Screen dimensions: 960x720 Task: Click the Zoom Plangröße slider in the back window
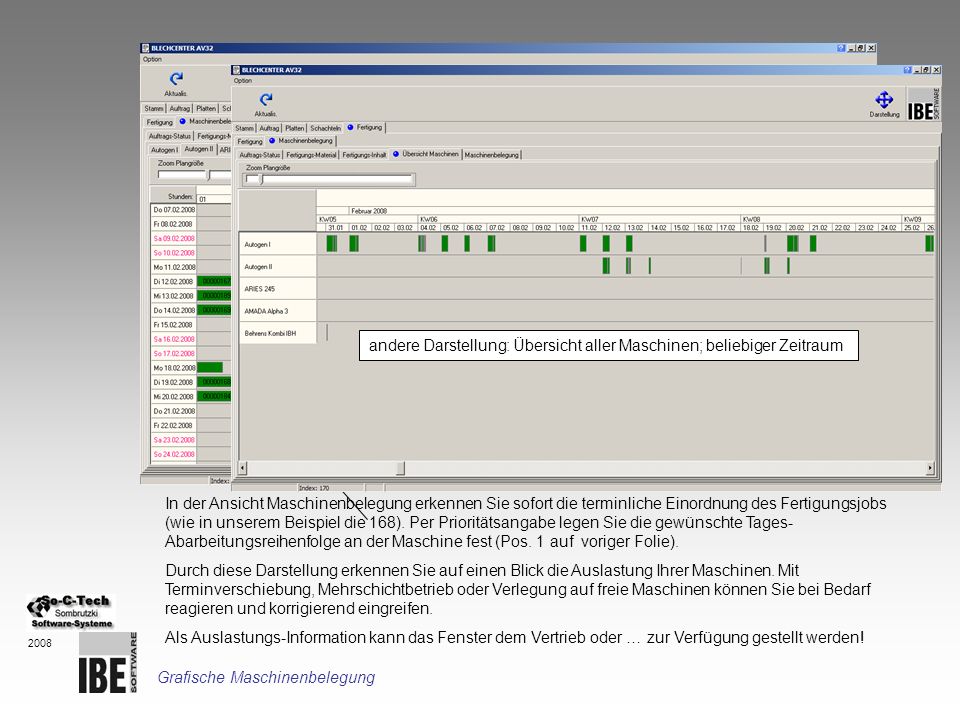[194, 174]
